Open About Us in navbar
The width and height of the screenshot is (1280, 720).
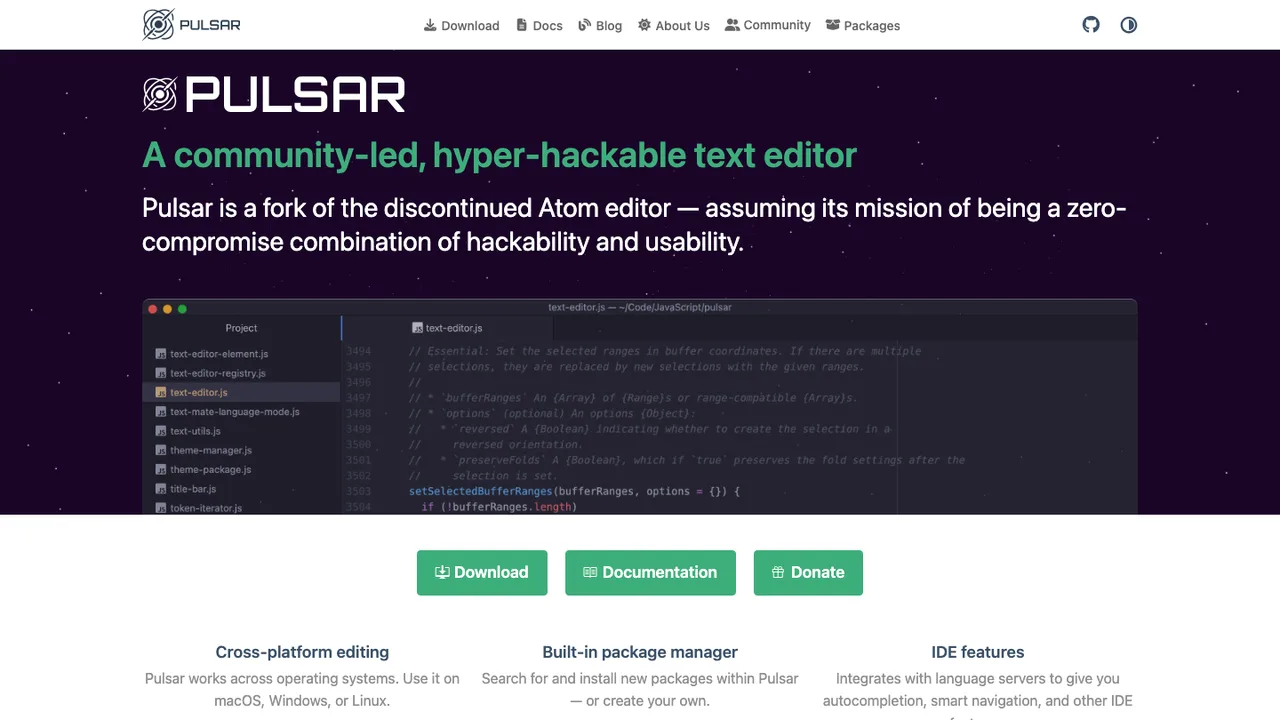point(674,25)
